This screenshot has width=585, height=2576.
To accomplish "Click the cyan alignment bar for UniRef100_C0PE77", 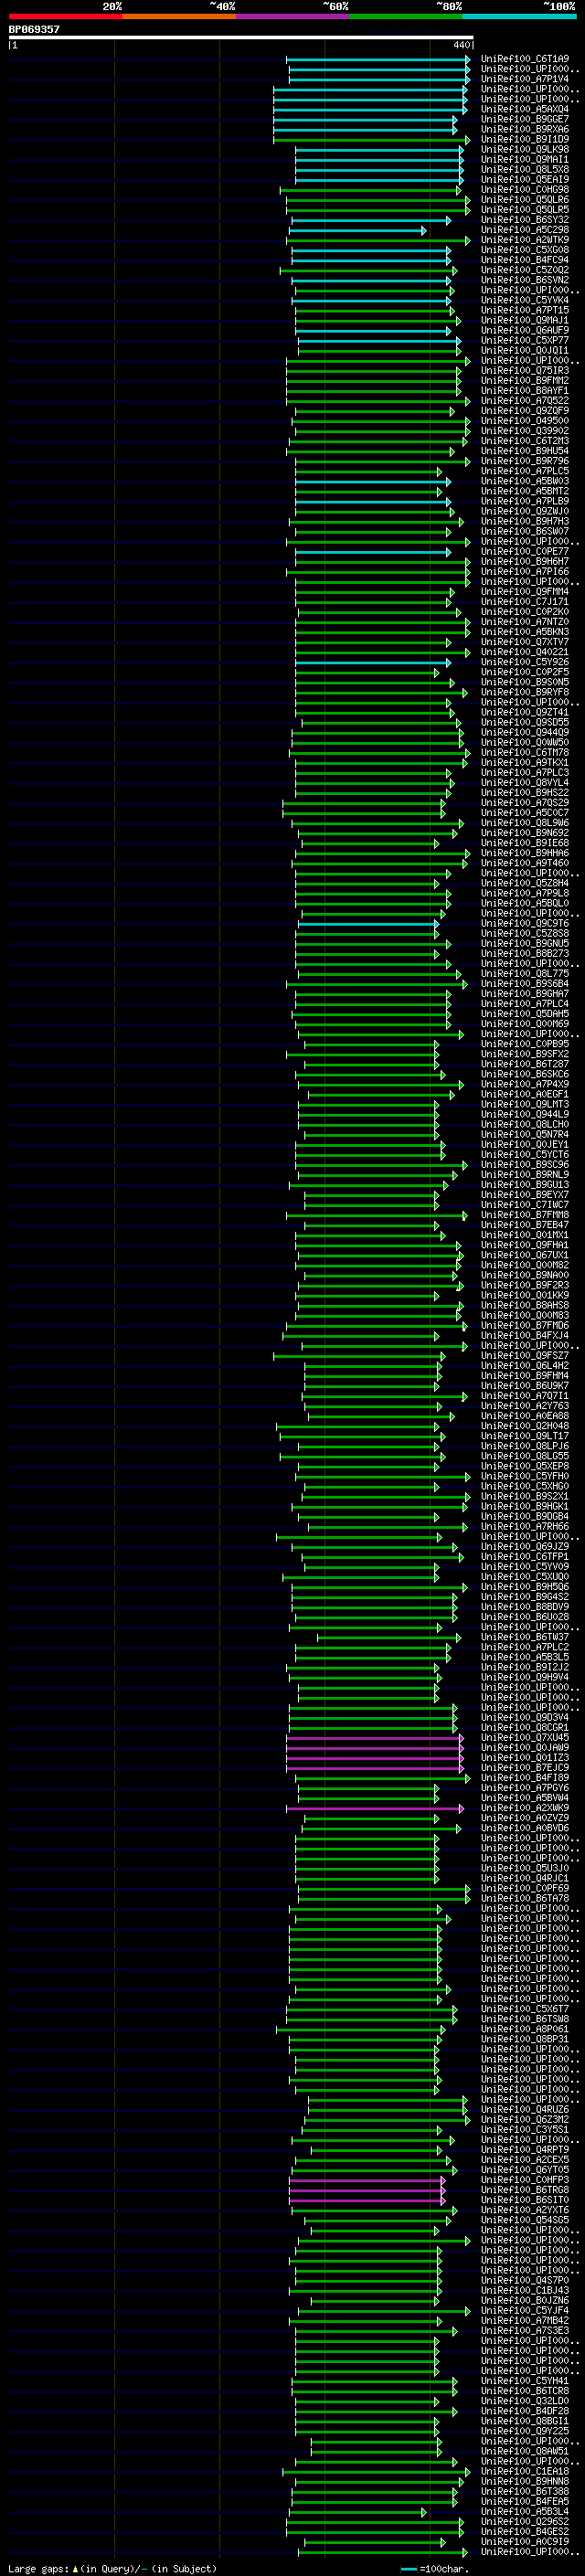I will 373,551.
